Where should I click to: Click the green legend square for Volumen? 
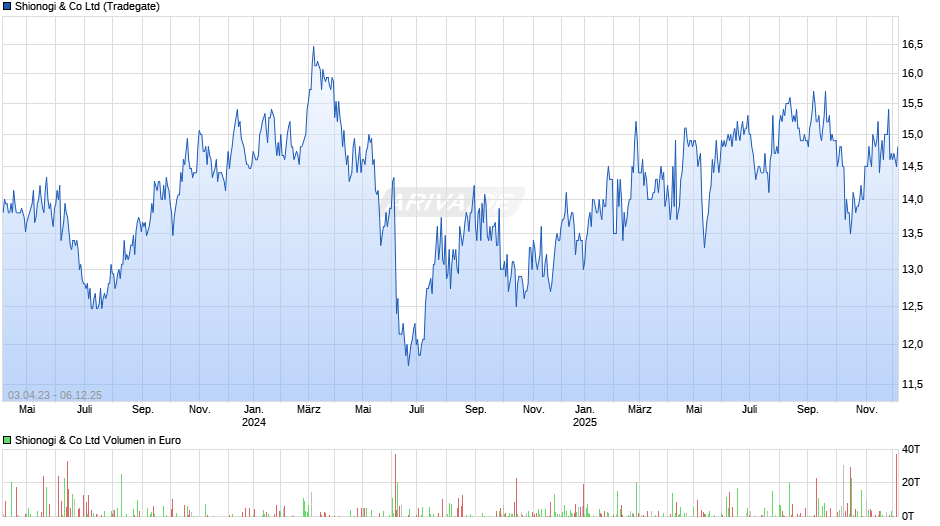pos(7,440)
